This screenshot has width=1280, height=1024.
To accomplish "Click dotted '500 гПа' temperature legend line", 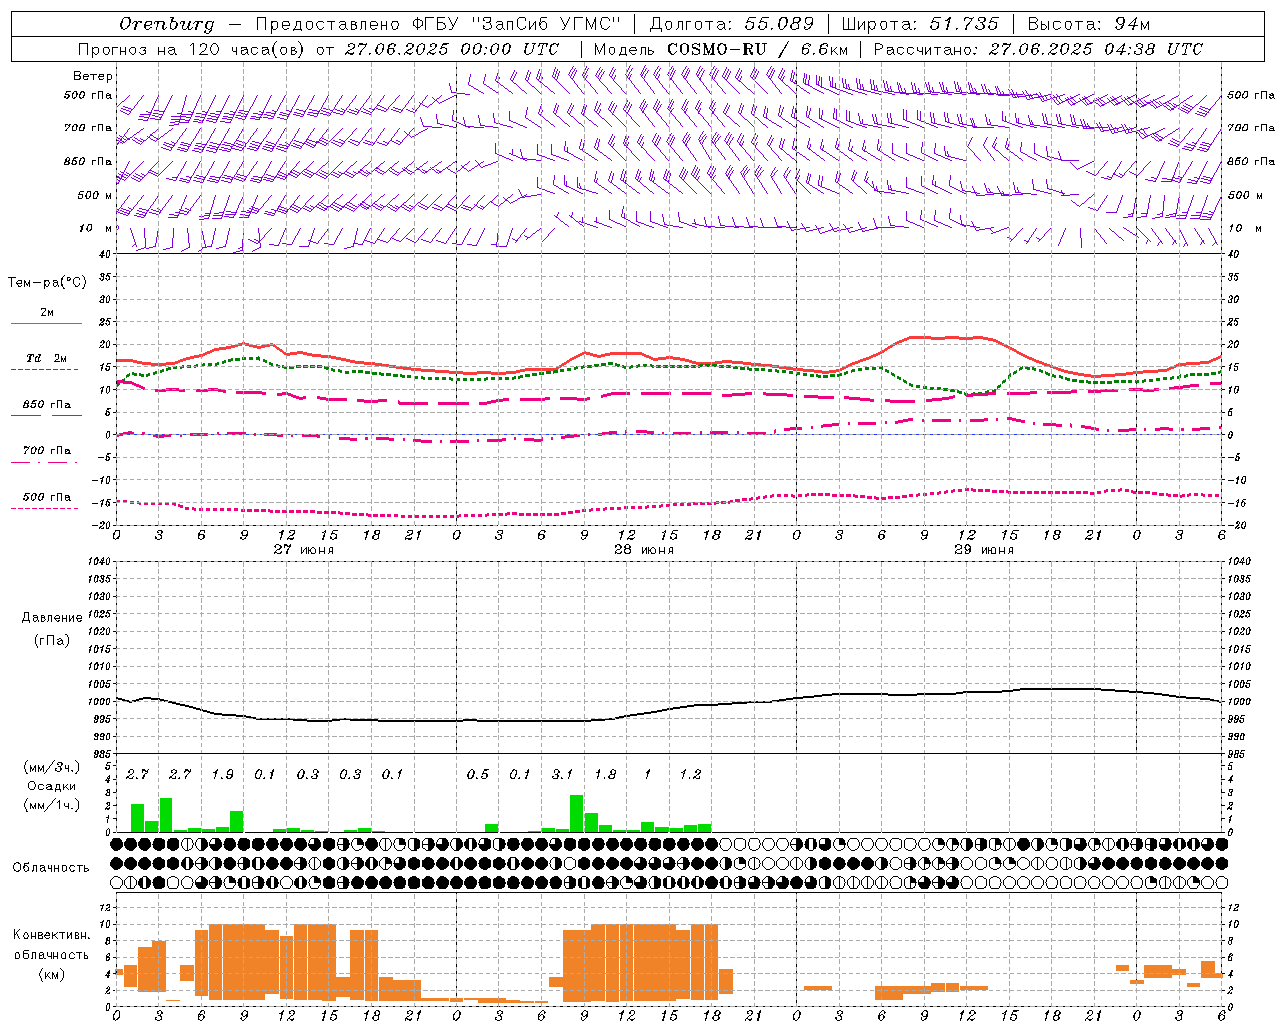I will [46, 508].
